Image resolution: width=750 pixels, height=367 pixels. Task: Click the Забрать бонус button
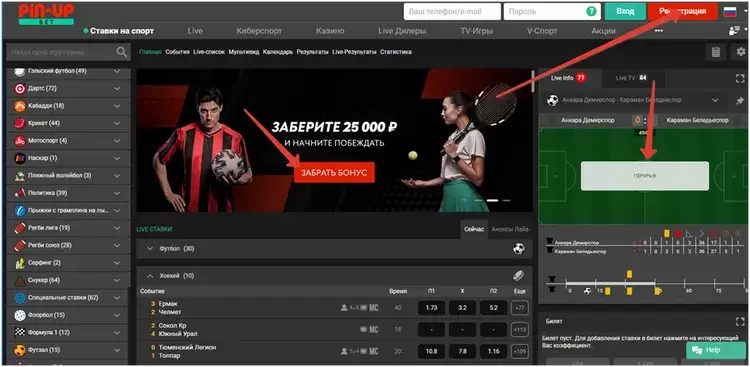[334, 173]
